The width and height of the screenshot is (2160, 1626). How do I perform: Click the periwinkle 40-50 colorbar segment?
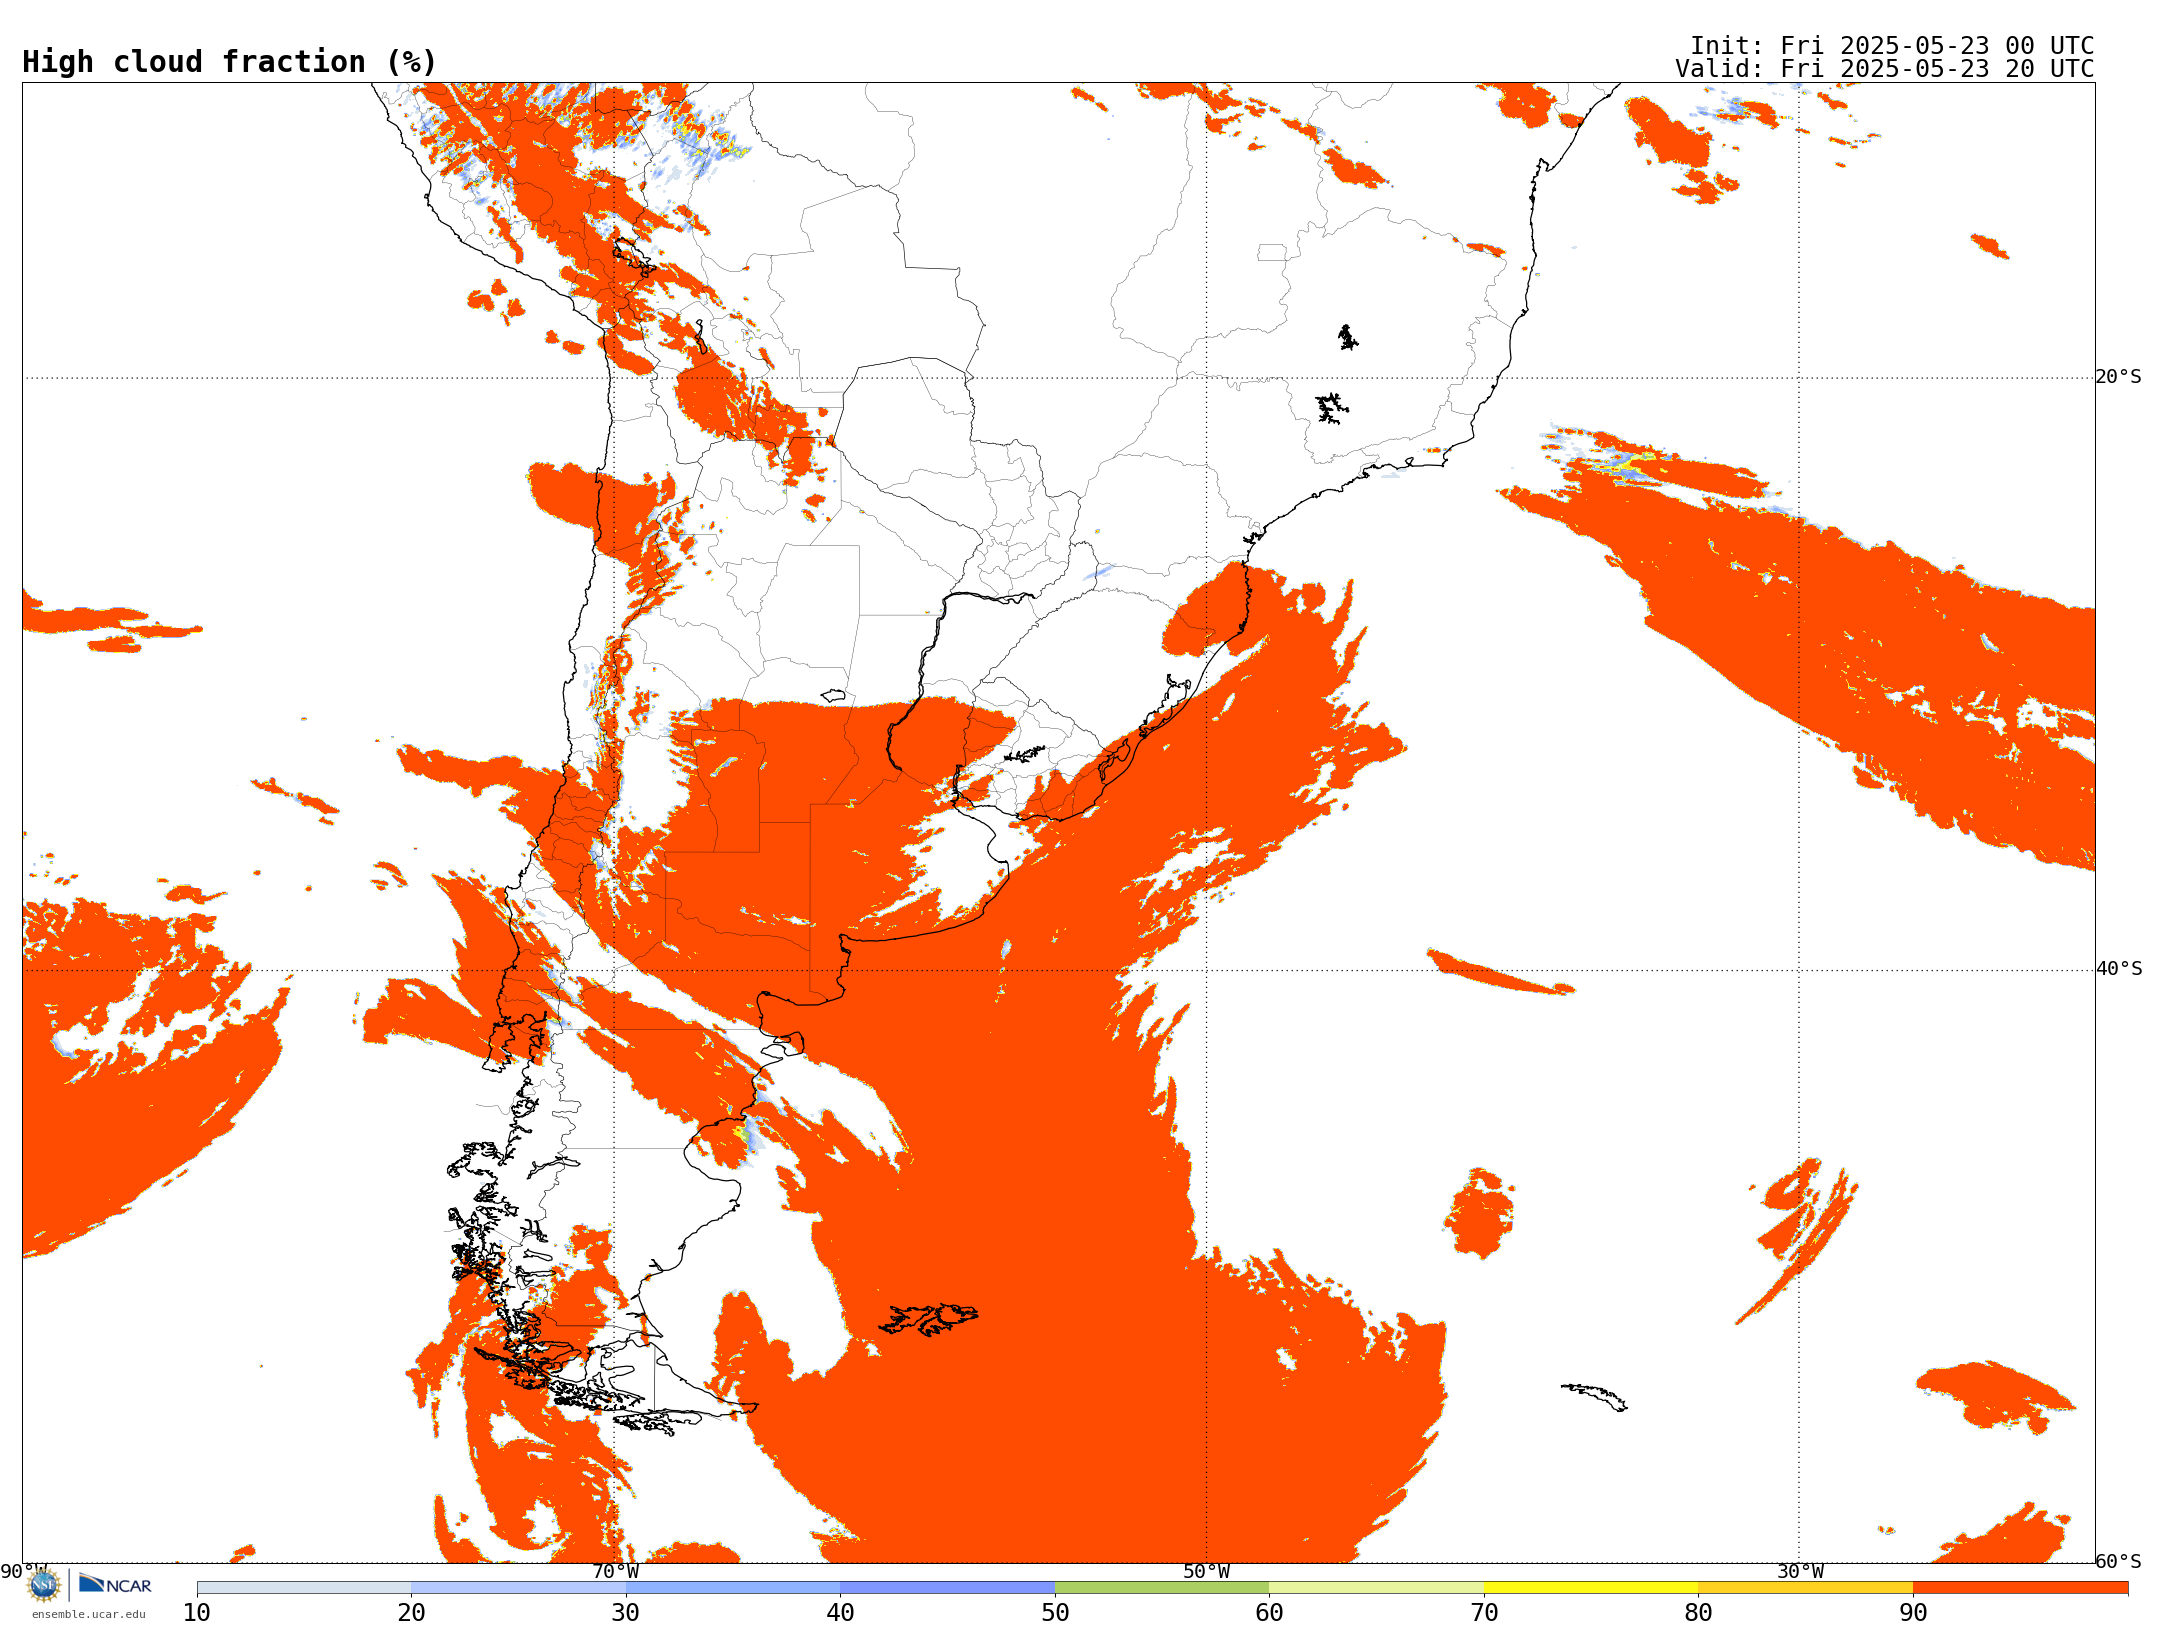[947, 1588]
